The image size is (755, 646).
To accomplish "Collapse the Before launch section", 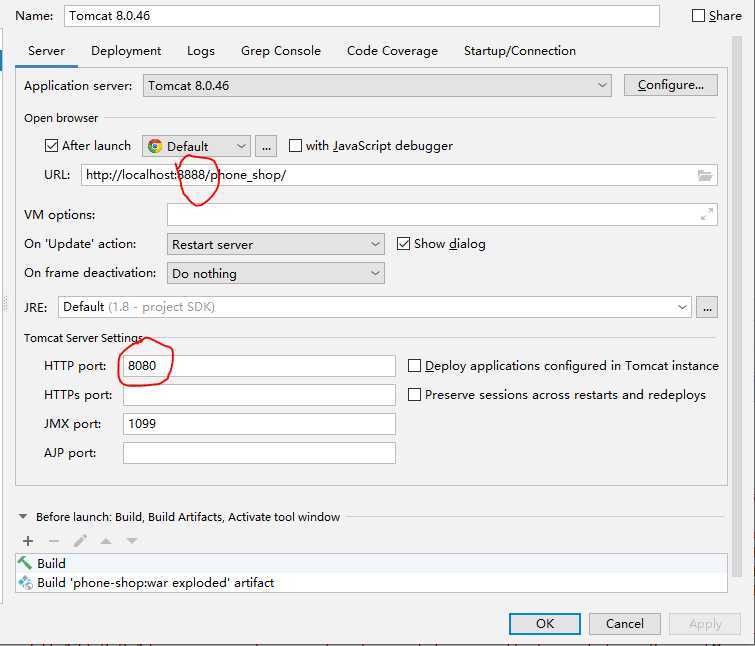I will point(22,517).
